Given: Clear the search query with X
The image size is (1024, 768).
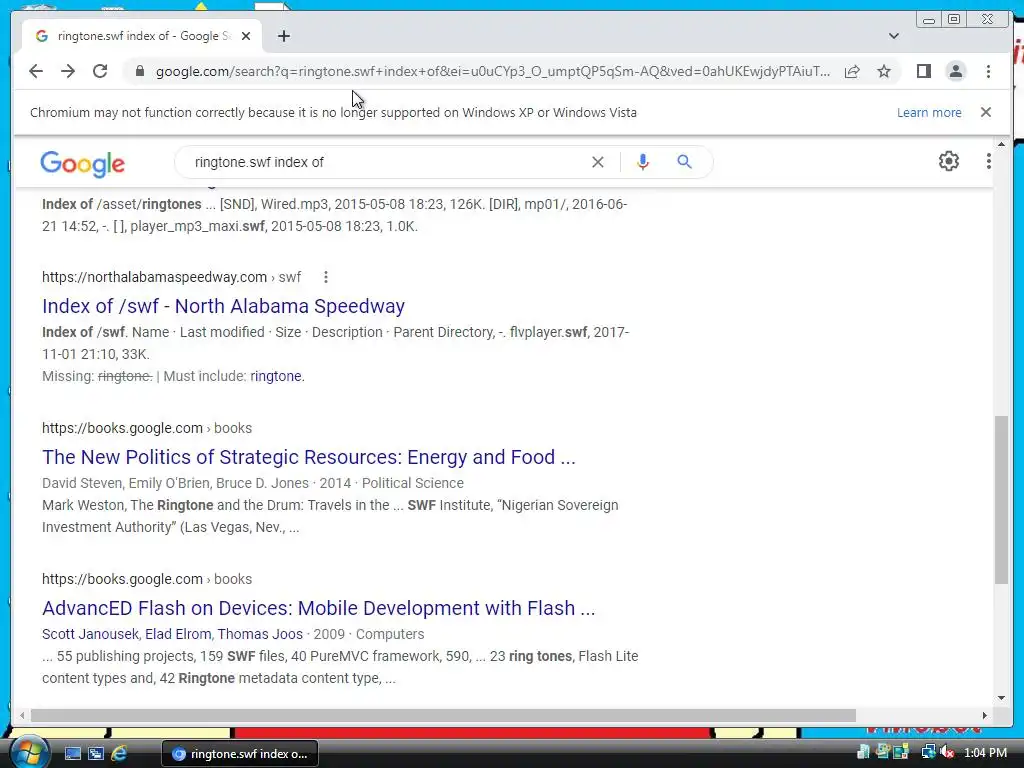Looking at the screenshot, I should click(598, 162).
